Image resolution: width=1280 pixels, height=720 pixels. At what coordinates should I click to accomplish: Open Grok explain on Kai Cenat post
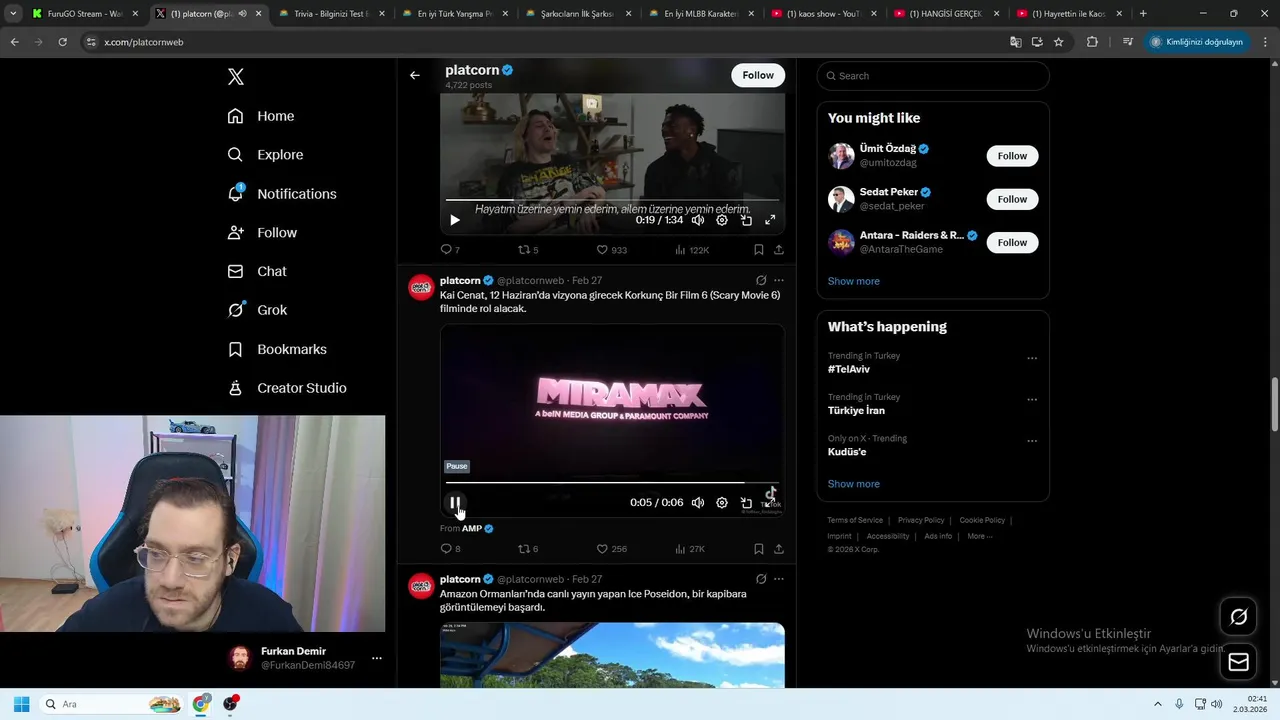(761, 281)
